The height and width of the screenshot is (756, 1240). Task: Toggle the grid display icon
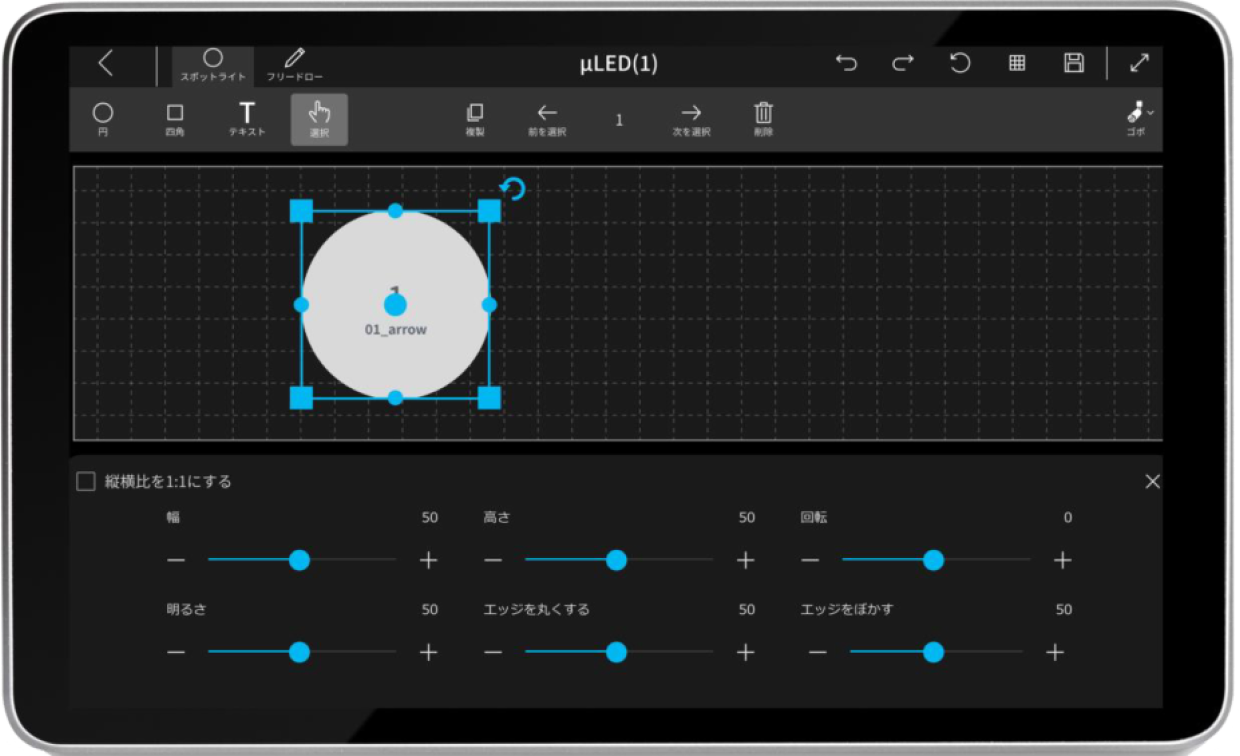coord(1017,64)
